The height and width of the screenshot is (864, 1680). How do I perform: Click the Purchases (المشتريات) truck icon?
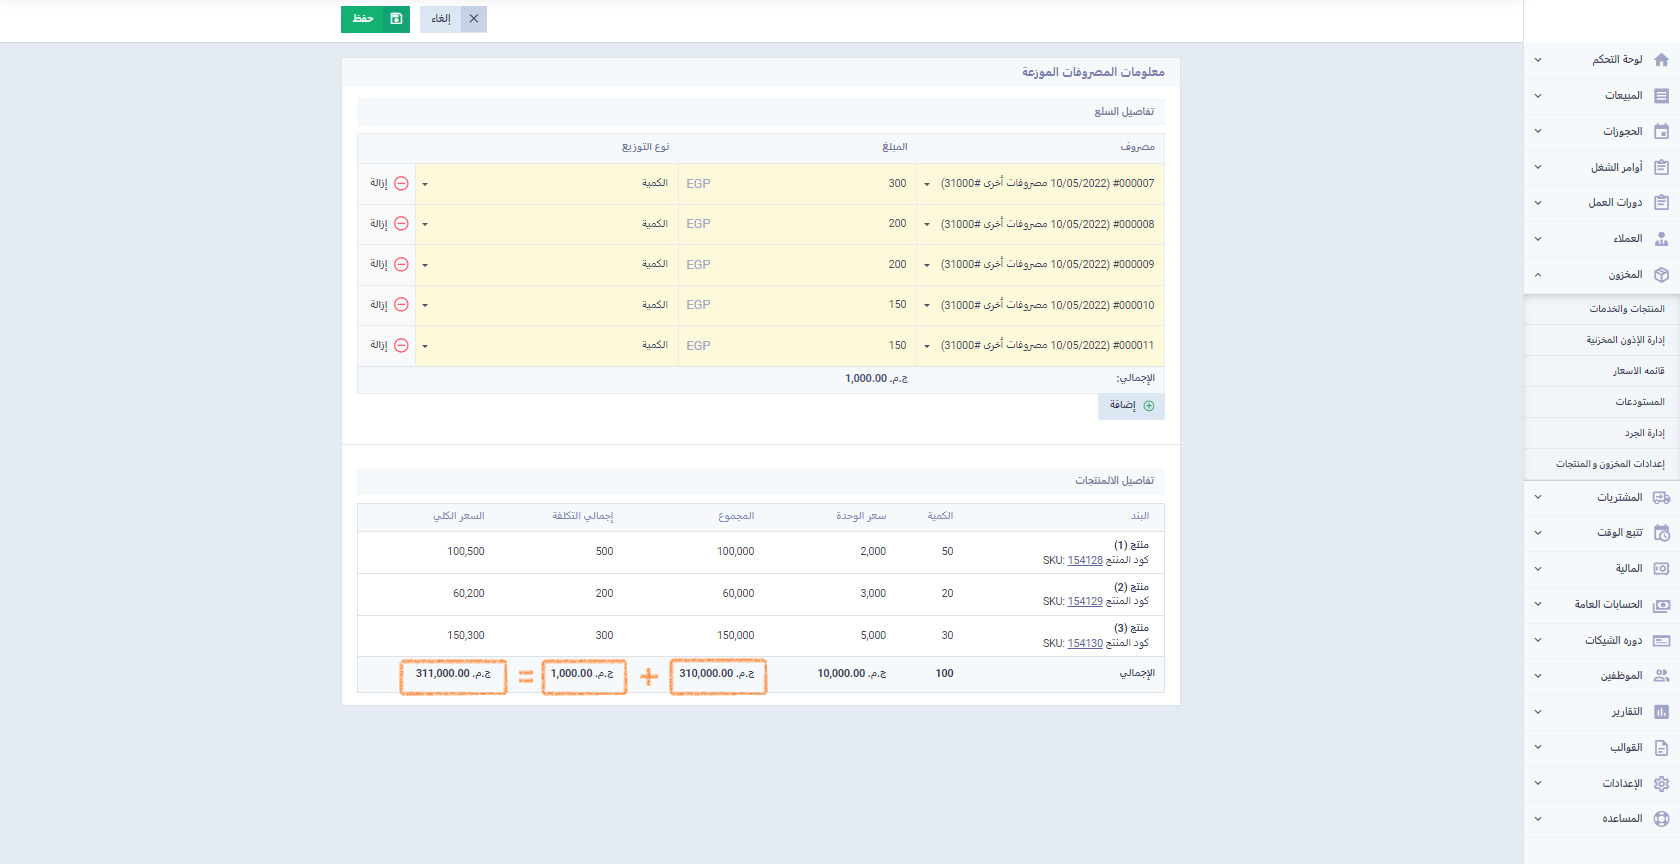(1661, 498)
